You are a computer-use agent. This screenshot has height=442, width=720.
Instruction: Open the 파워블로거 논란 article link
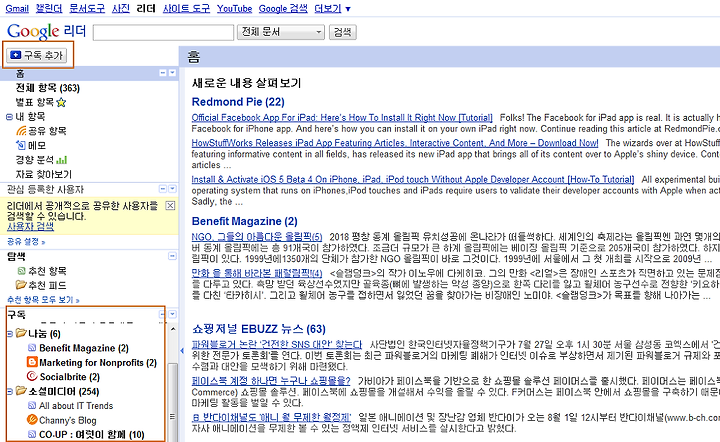click(276, 344)
